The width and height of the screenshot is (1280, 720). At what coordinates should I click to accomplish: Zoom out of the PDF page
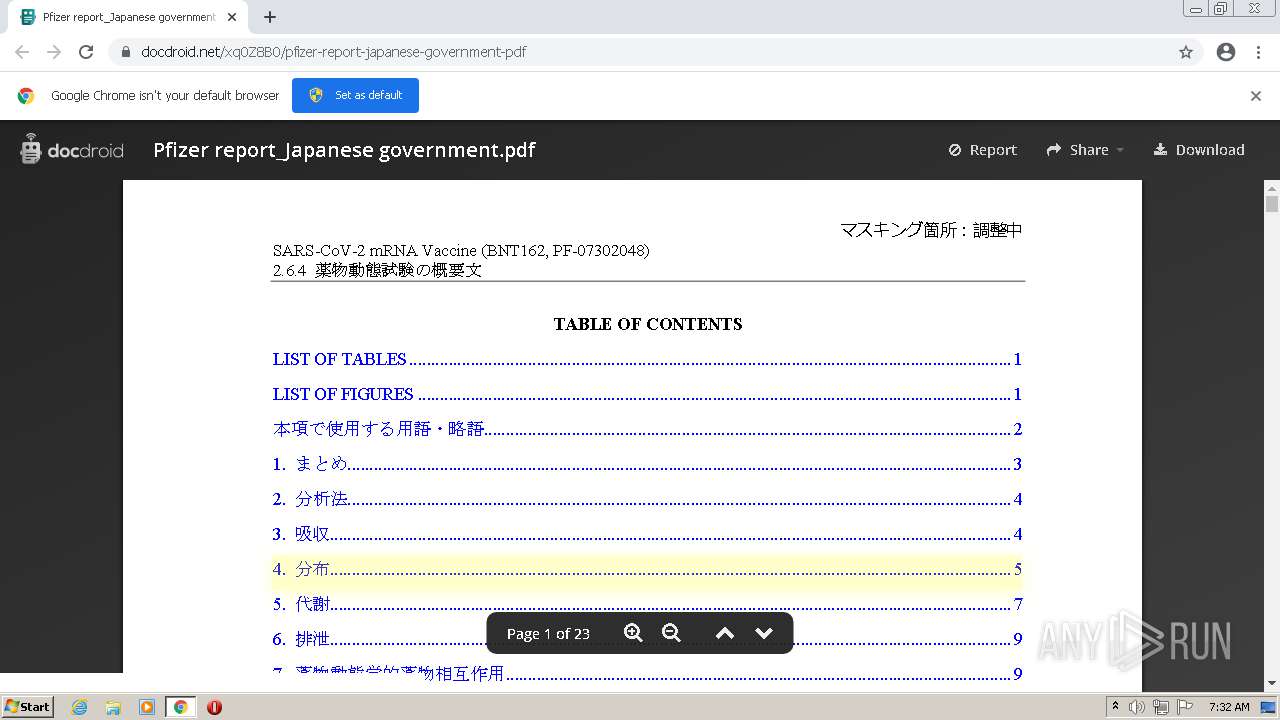pos(671,633)
